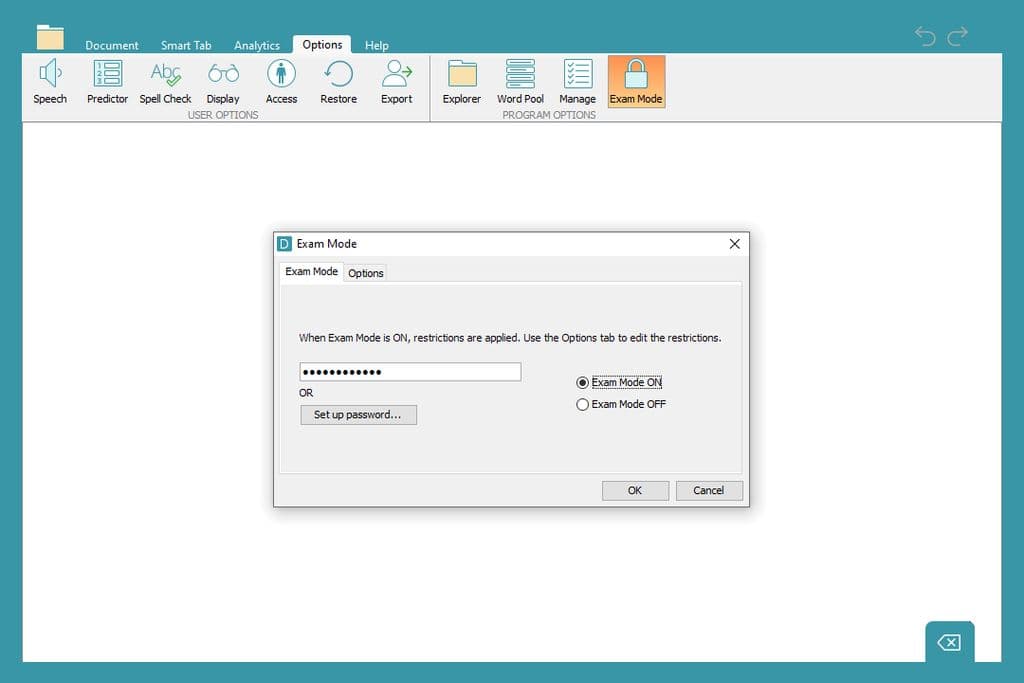
Task: Click into the password input field
Action: (x=410, y=372)
